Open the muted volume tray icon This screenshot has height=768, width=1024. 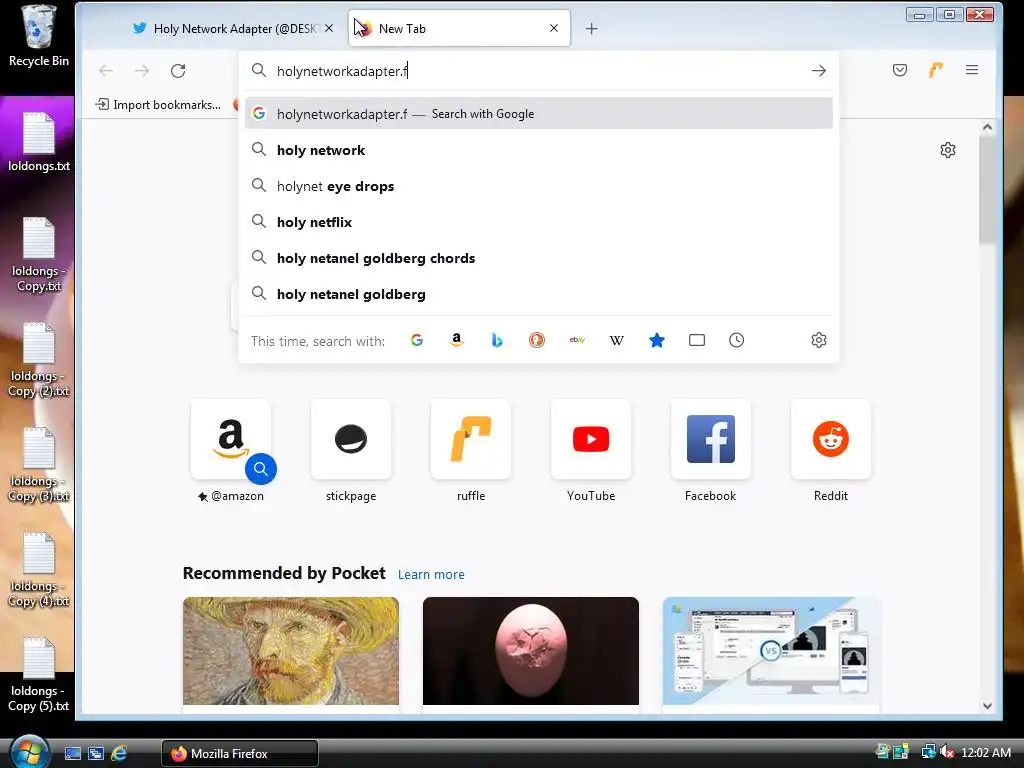pyautogui.click(x=947, y=753)
